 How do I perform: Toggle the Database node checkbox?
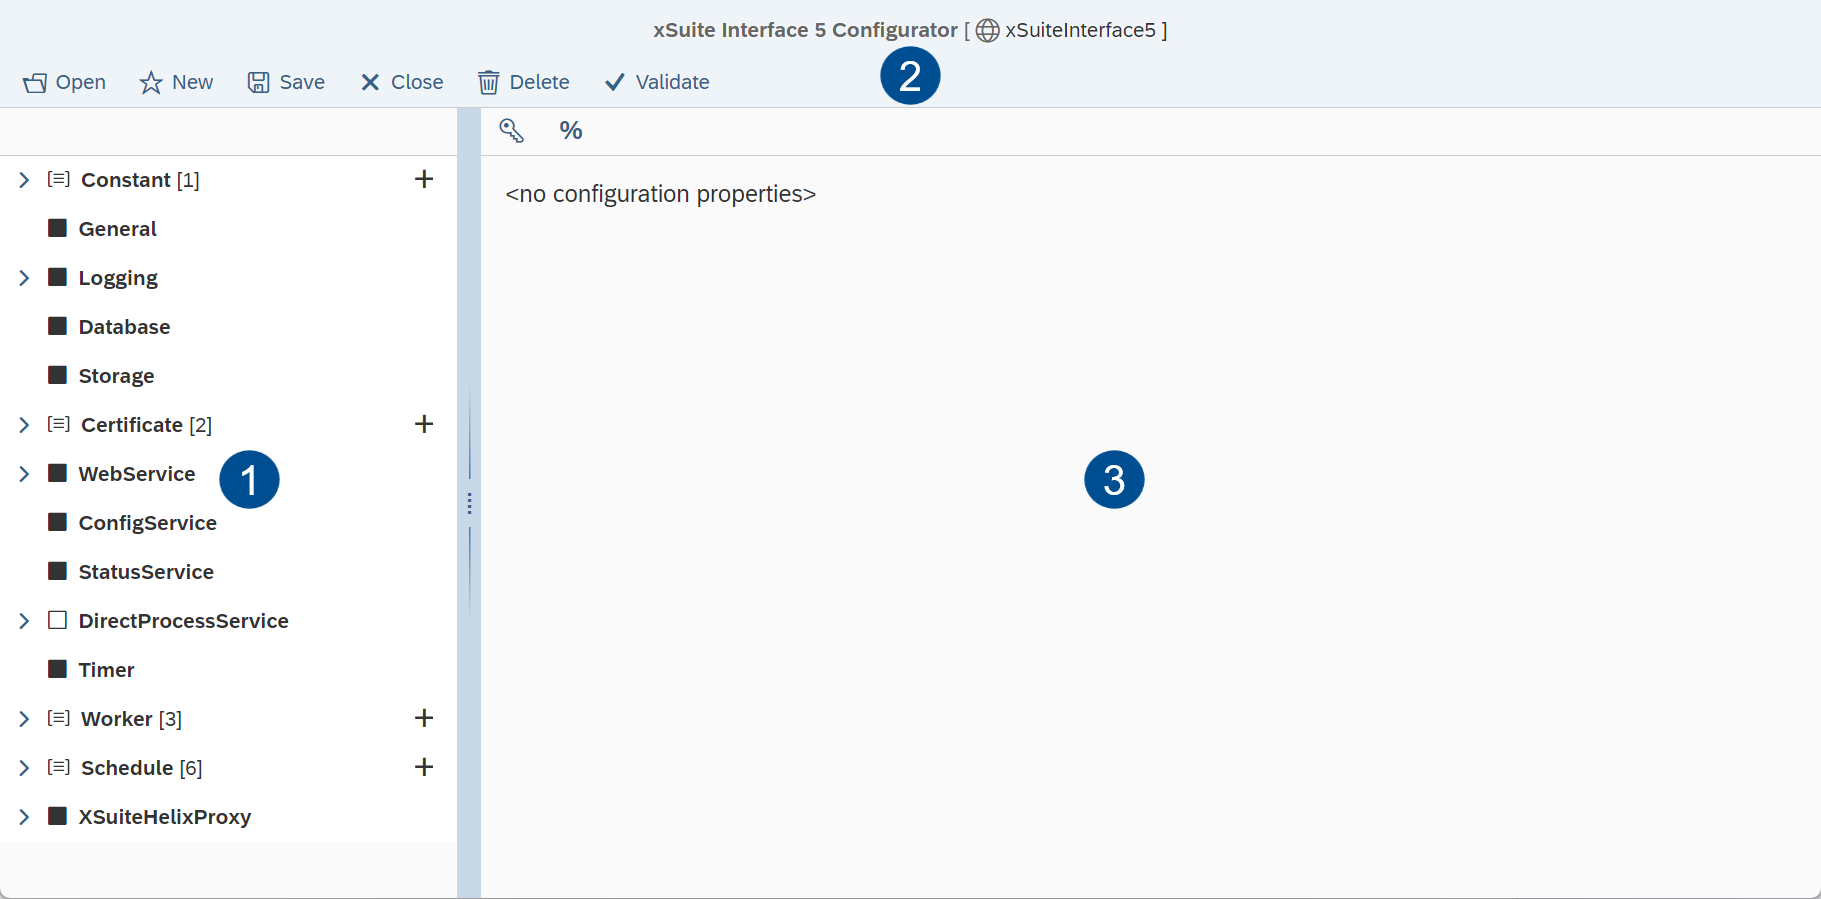point(58,326)
